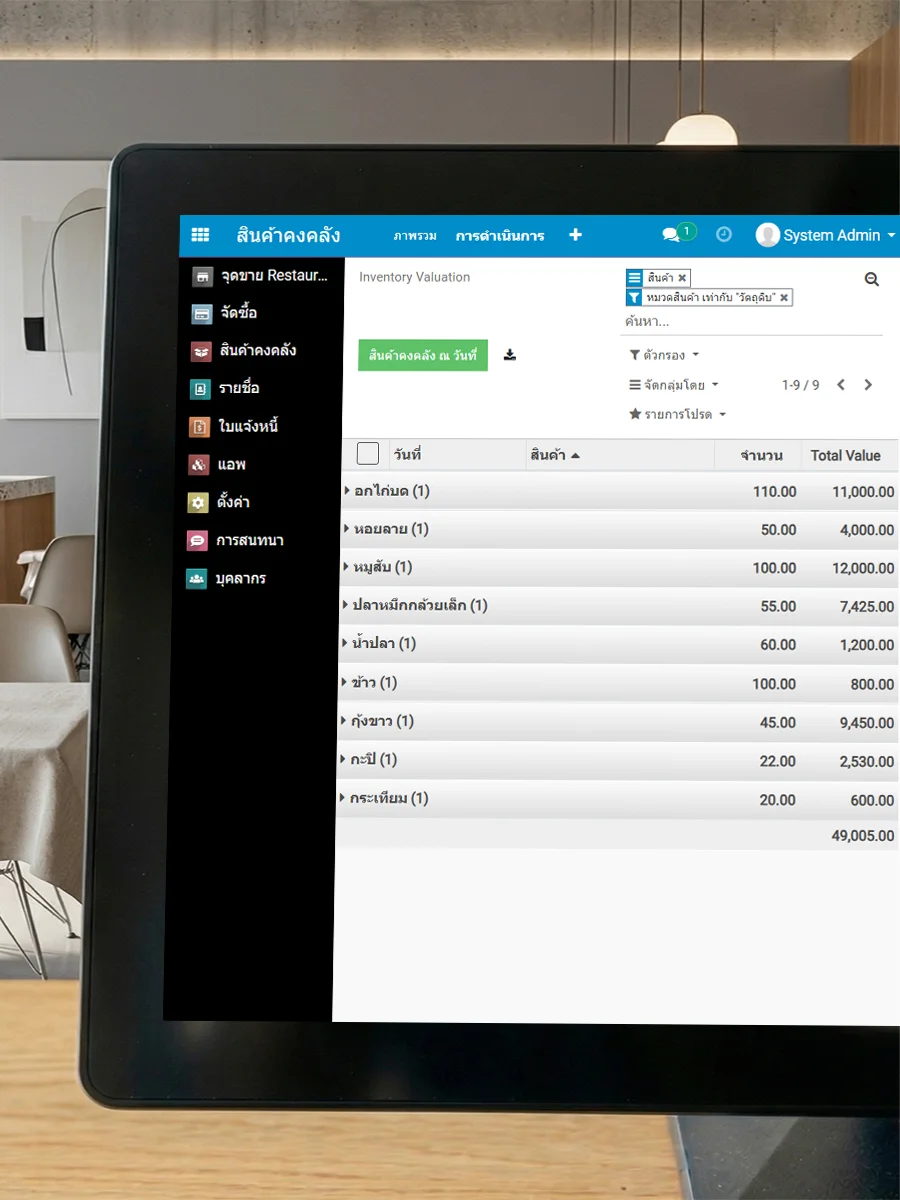Open the จัดกลุ่มโดย group-by dropdown
Viewport: 900px width, 1200px height.
click(673, 385)
